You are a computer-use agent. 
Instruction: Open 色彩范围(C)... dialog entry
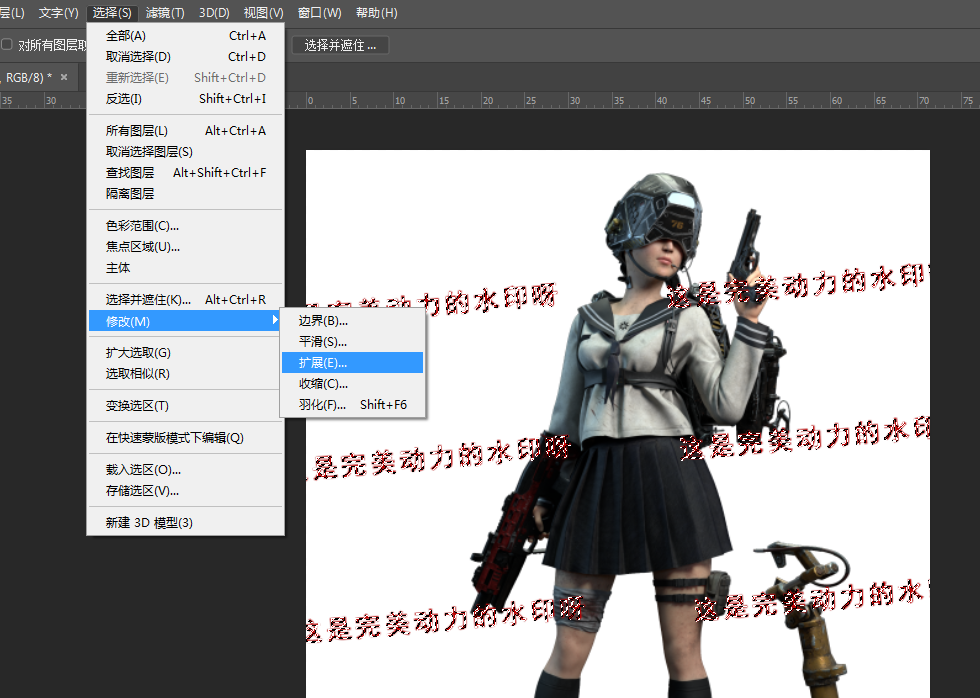[142, 226]
